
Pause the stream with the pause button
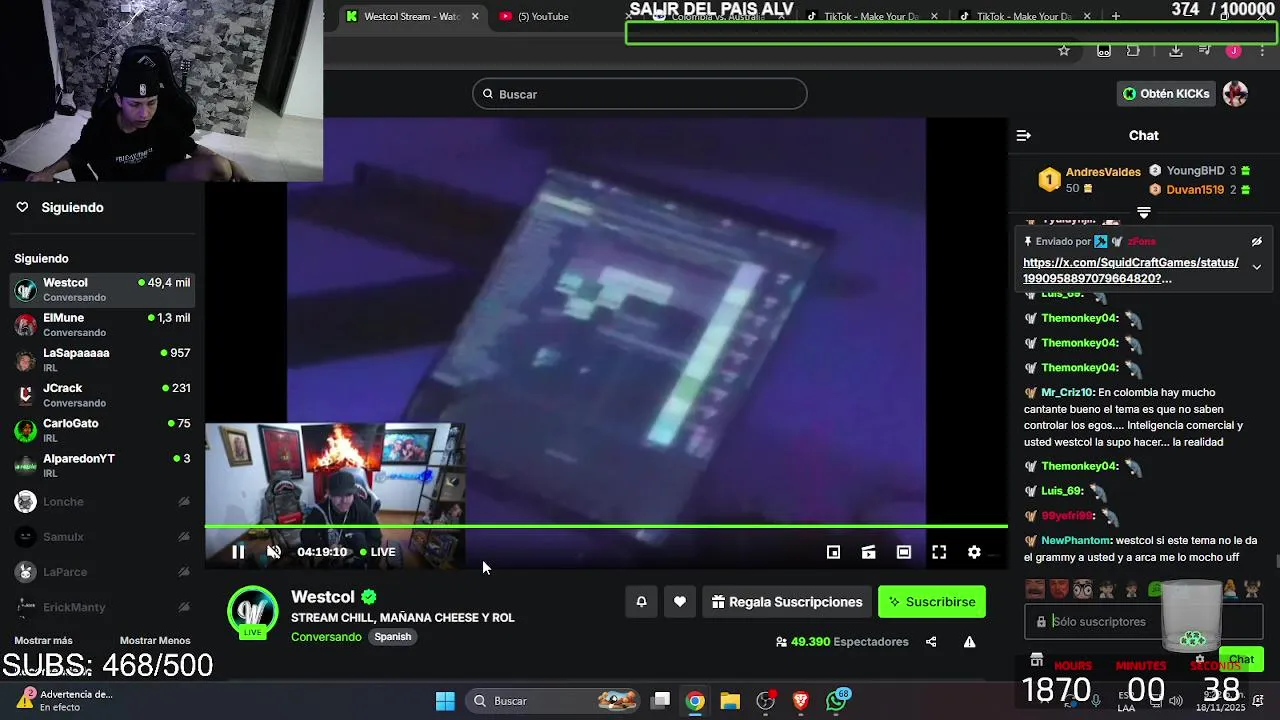238,552
